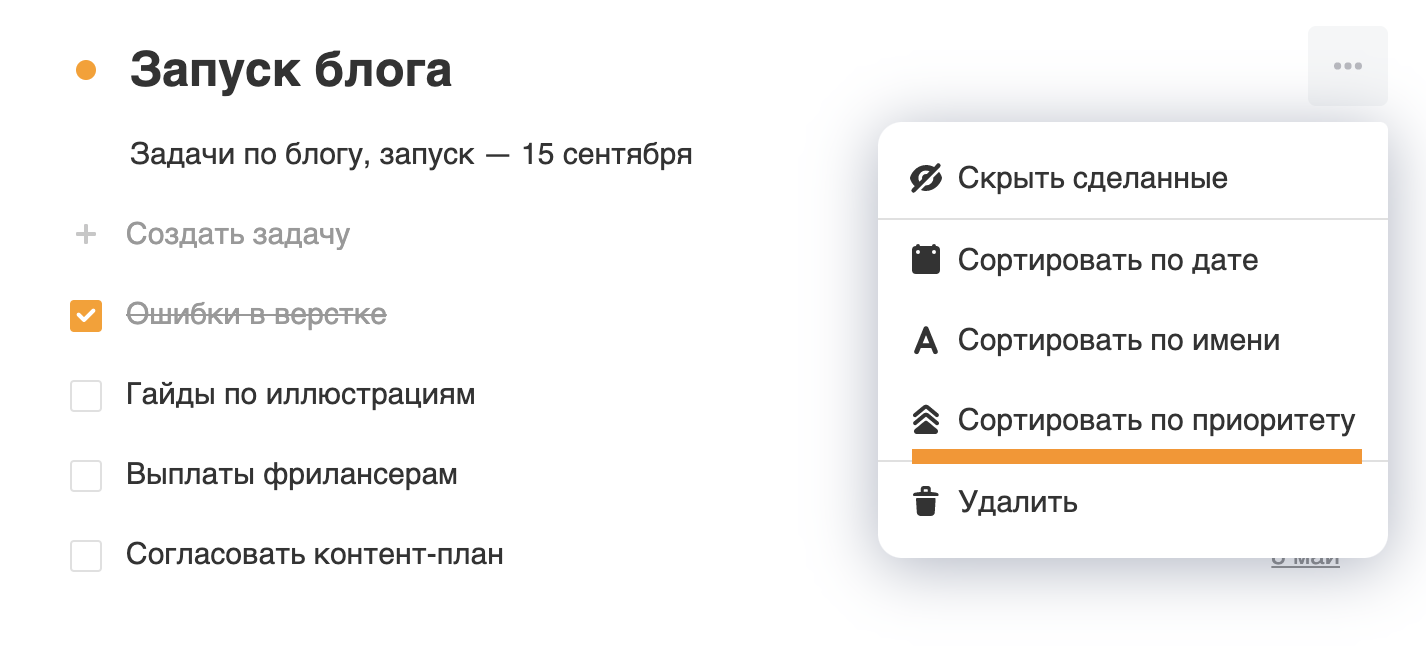Image resolution: width=1426 pixels, height=672 pixels.
Task: Mark Выплаты фрилансерам as done
Action: coord(86,475)
